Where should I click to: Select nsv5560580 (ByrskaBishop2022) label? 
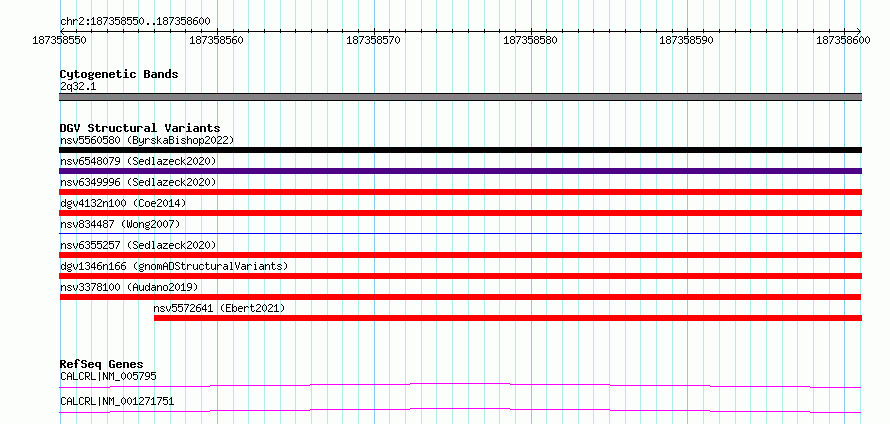147,140
